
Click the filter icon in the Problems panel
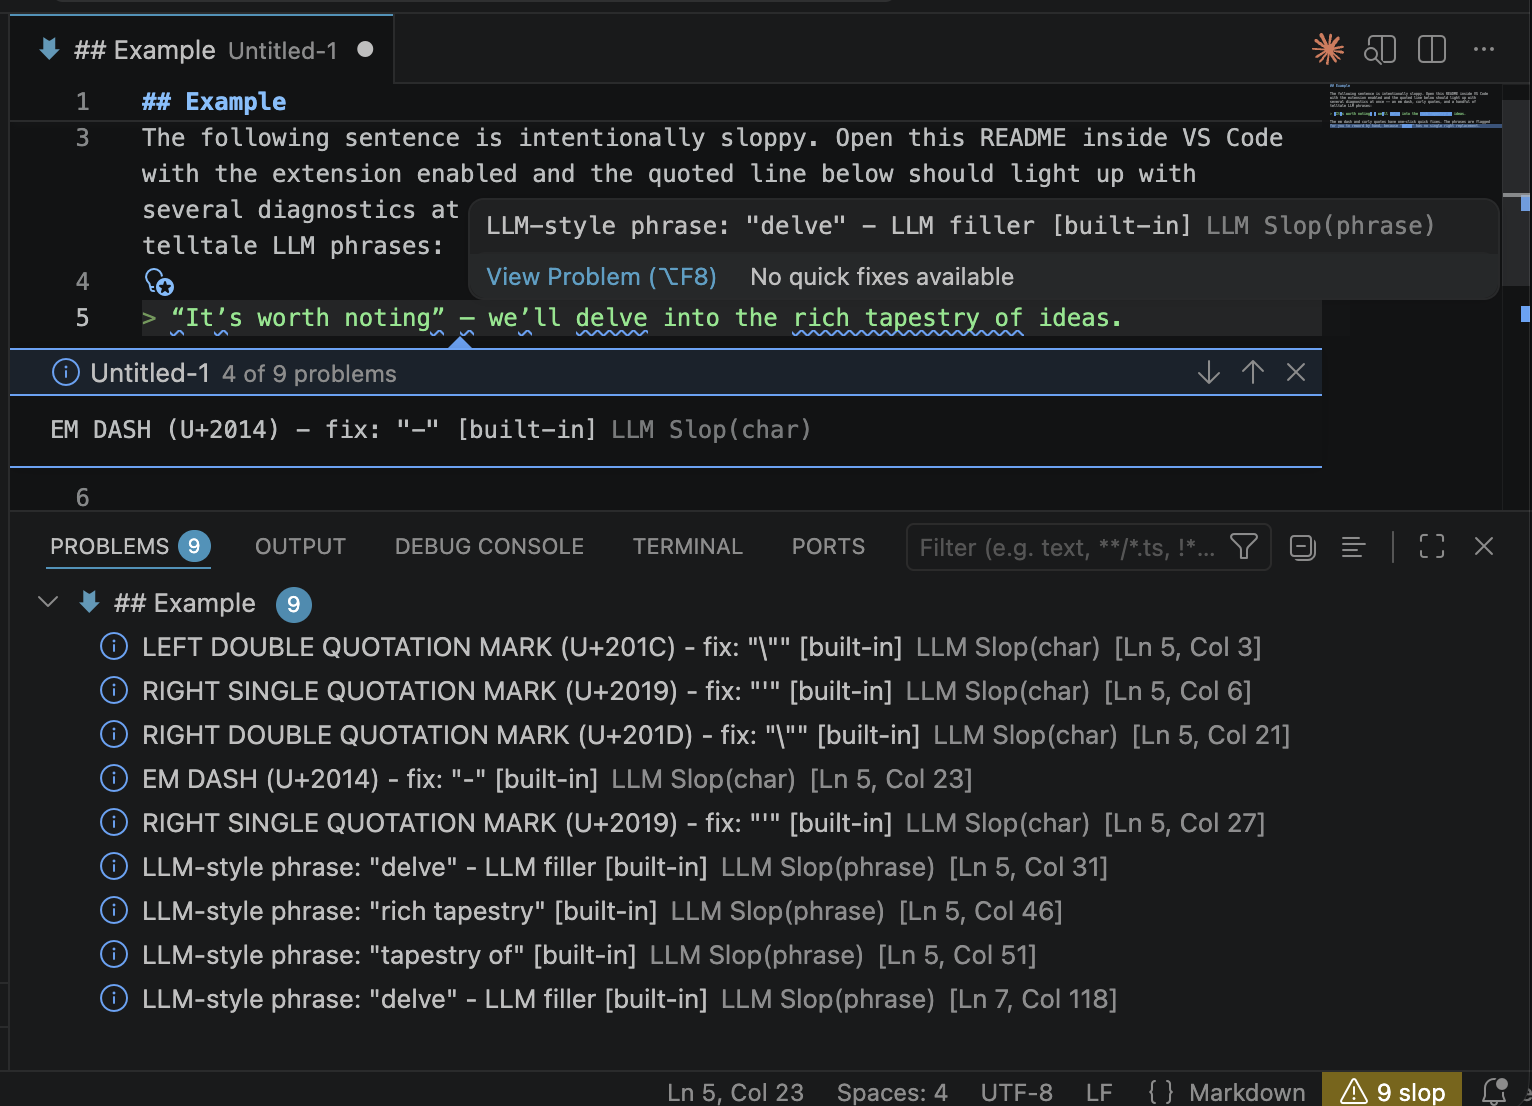coord(1243,547)
